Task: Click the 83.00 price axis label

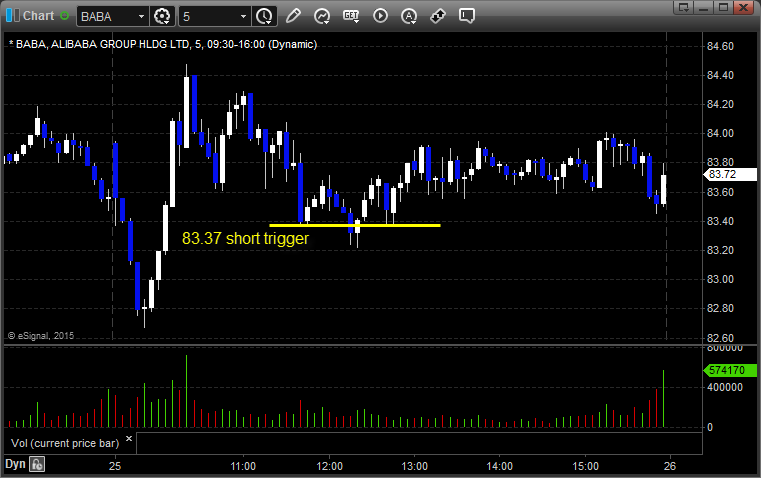Action: [720, 280]
